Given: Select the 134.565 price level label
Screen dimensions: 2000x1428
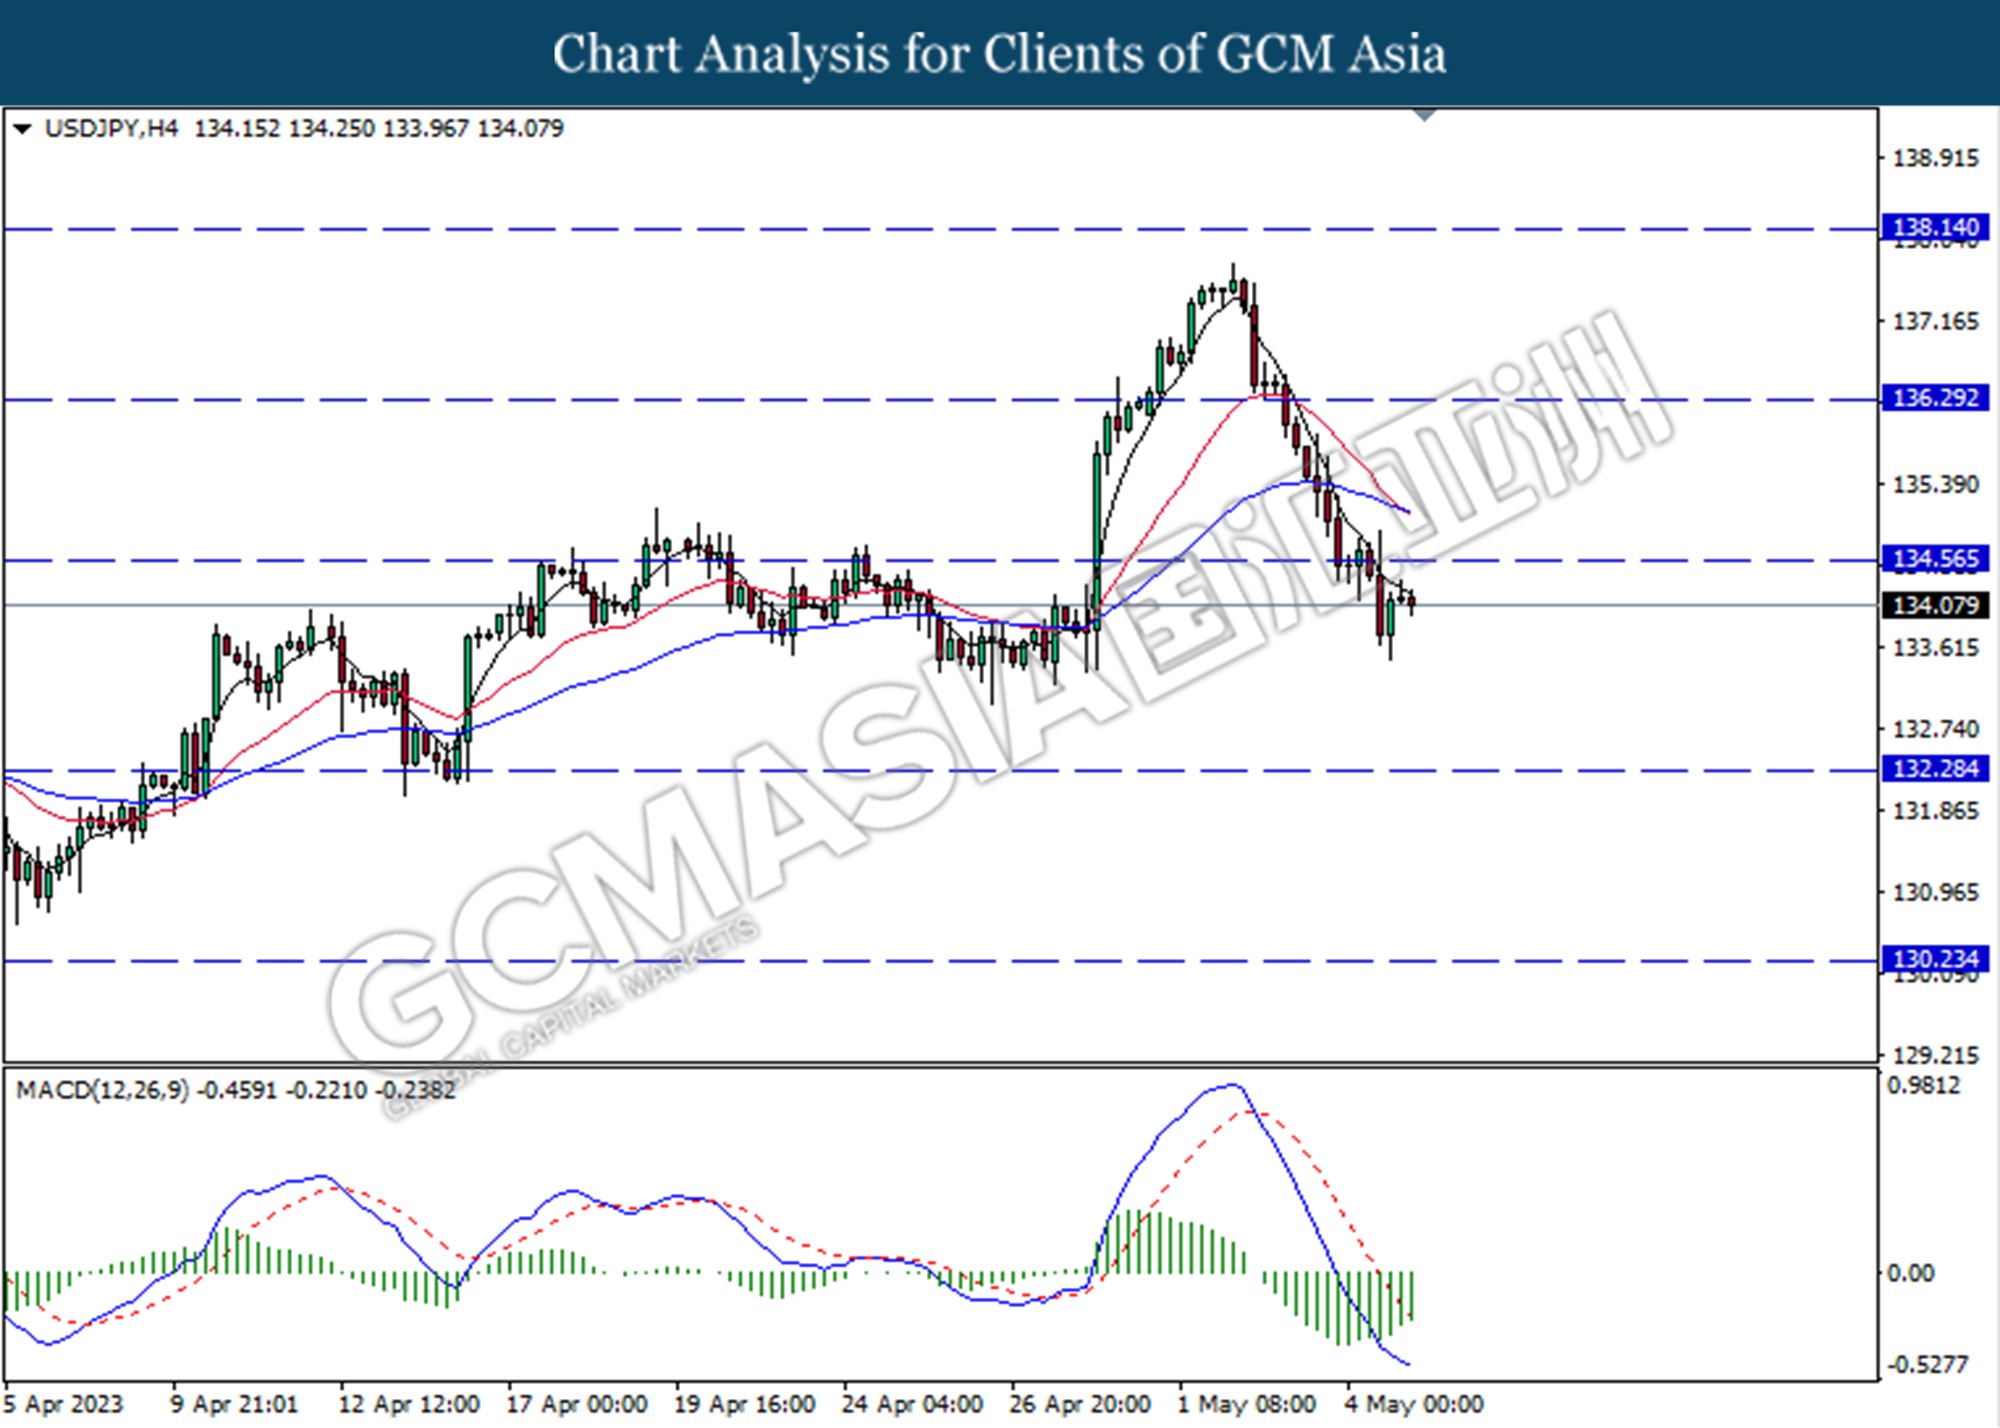Looking at the screenshot, I should point(1935,558).
